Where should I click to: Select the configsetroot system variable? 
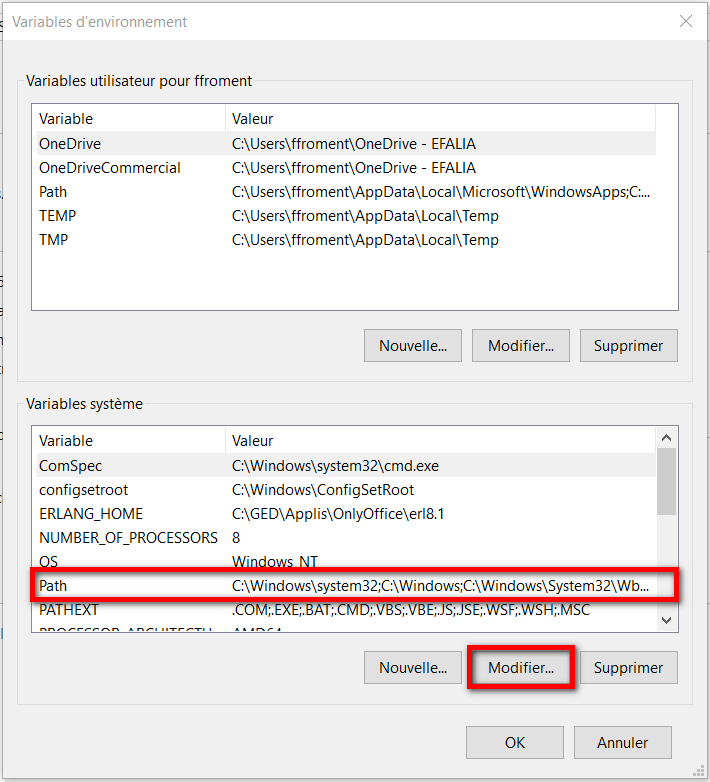coord(83,490)
